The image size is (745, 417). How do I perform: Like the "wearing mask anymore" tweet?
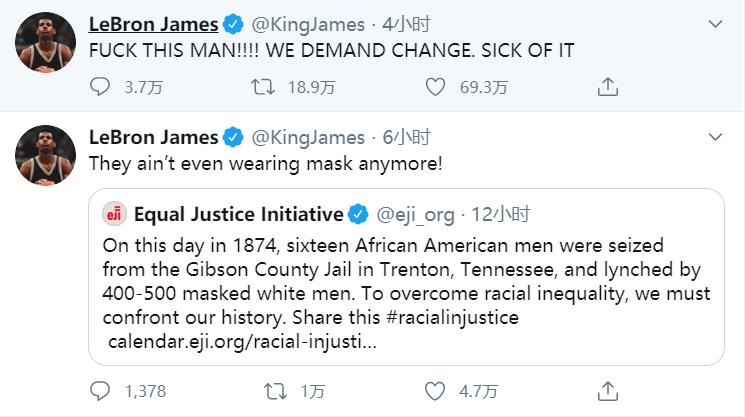click(x=434, y=390)
